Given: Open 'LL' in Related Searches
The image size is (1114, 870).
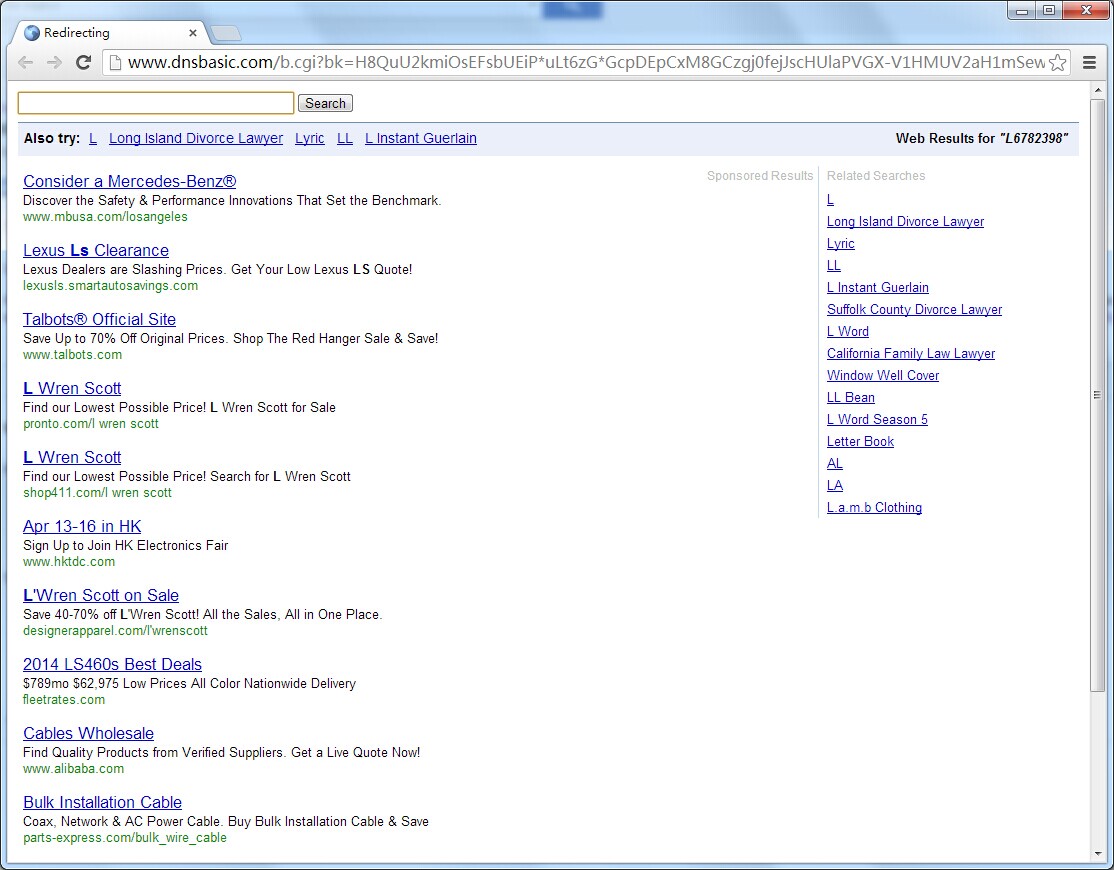Looking at the screenshot, I should coord(834,266).
